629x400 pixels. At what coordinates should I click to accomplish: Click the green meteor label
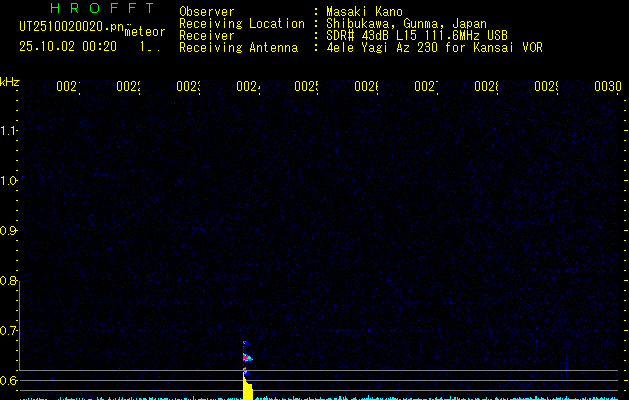pyautogui.click(x=144, y=32)
